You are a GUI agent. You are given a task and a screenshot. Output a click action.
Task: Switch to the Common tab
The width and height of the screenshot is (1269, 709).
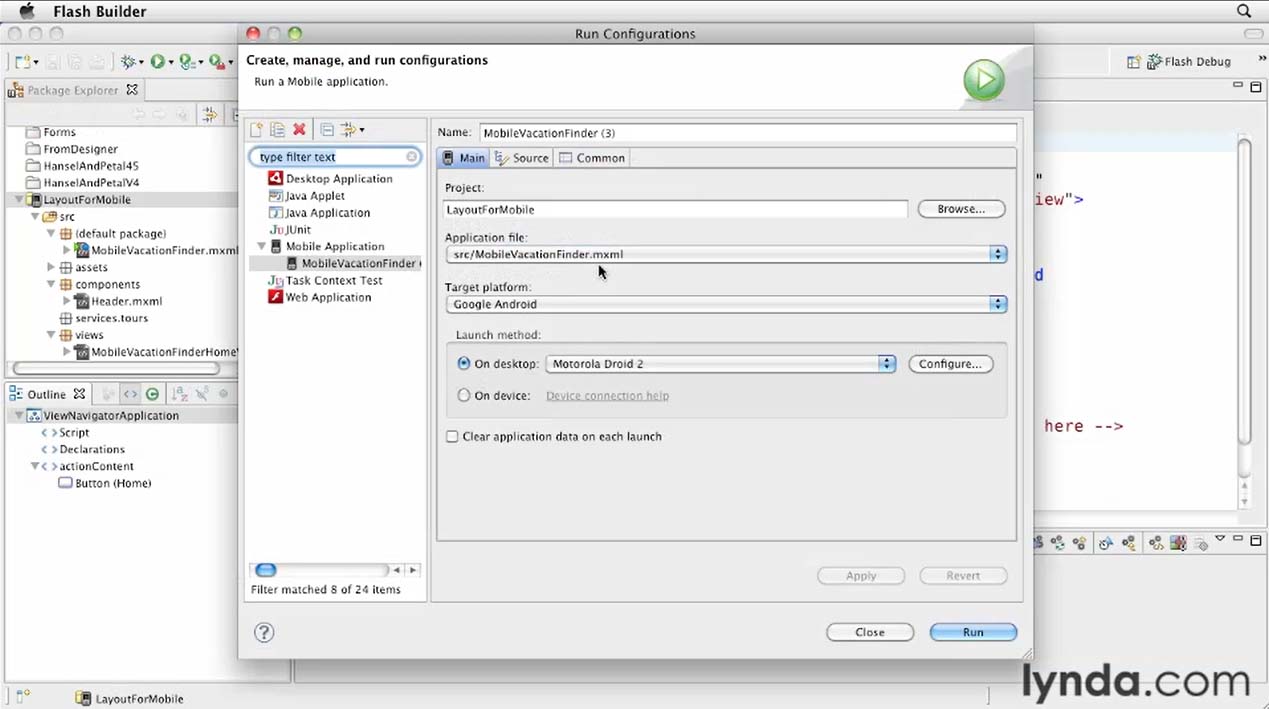click(591, 158)
